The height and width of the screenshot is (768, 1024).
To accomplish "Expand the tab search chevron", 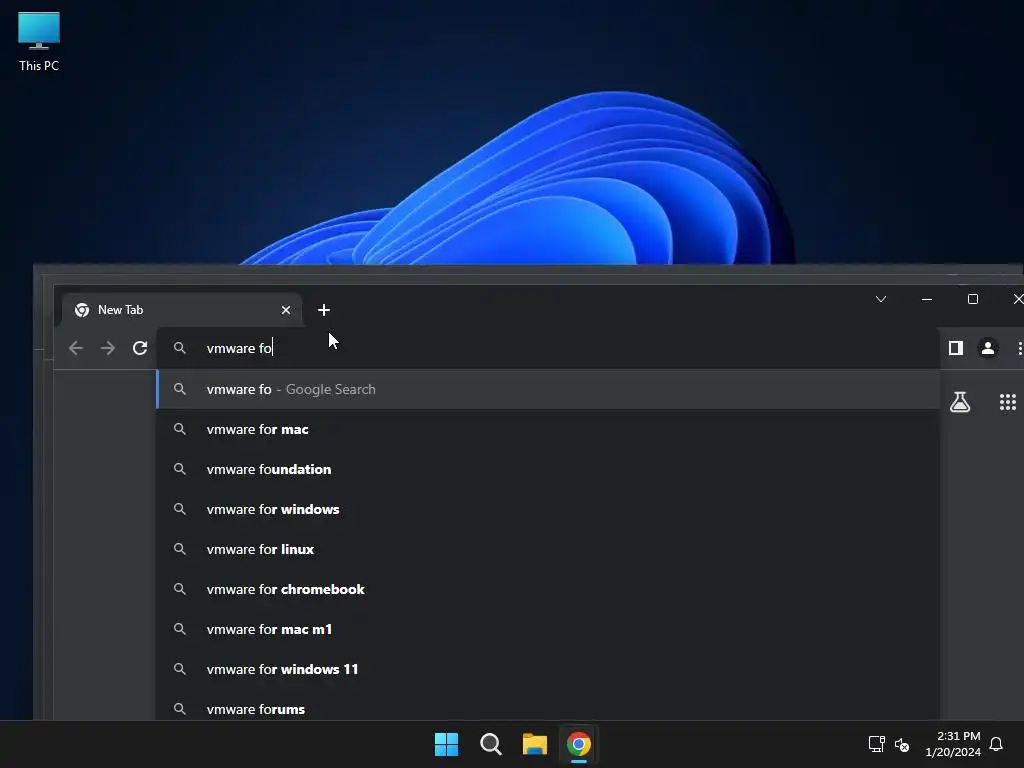I will coord(881,299).
